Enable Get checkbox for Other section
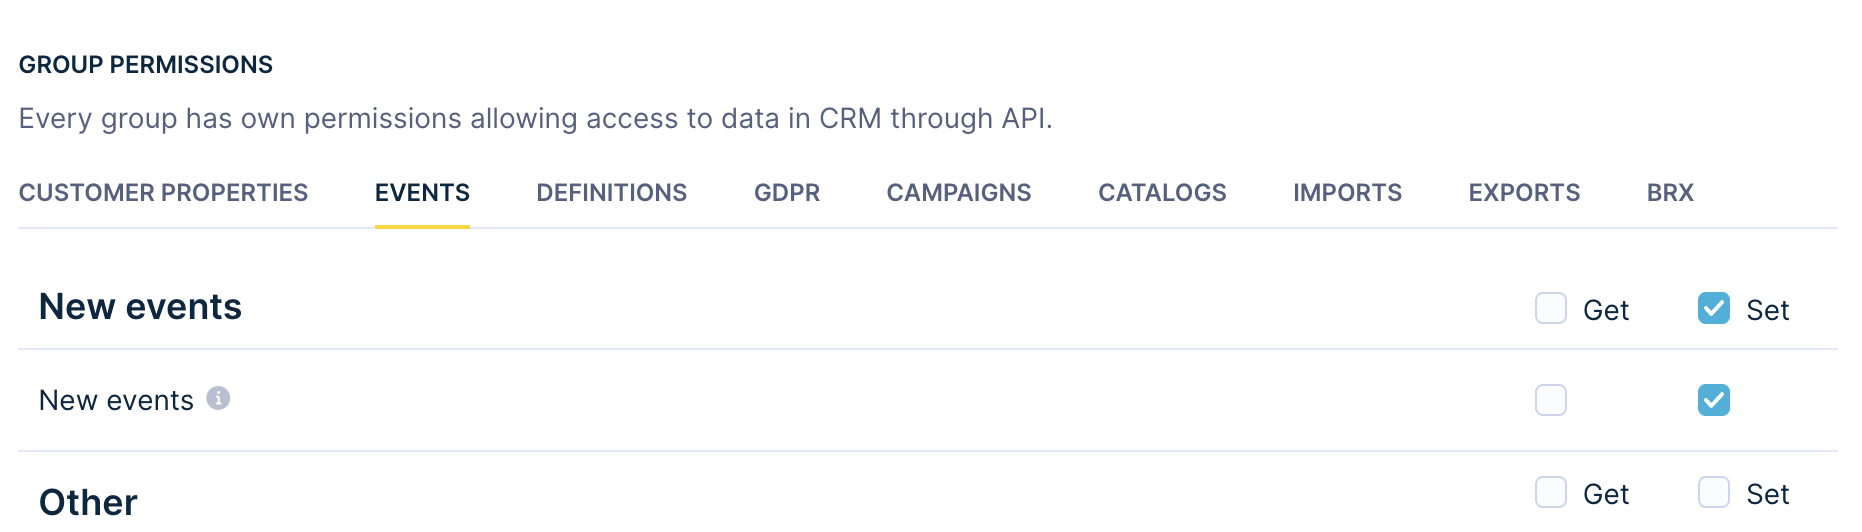The width and height of the screenshot is (1862, 532). [x=1550, y=492]
